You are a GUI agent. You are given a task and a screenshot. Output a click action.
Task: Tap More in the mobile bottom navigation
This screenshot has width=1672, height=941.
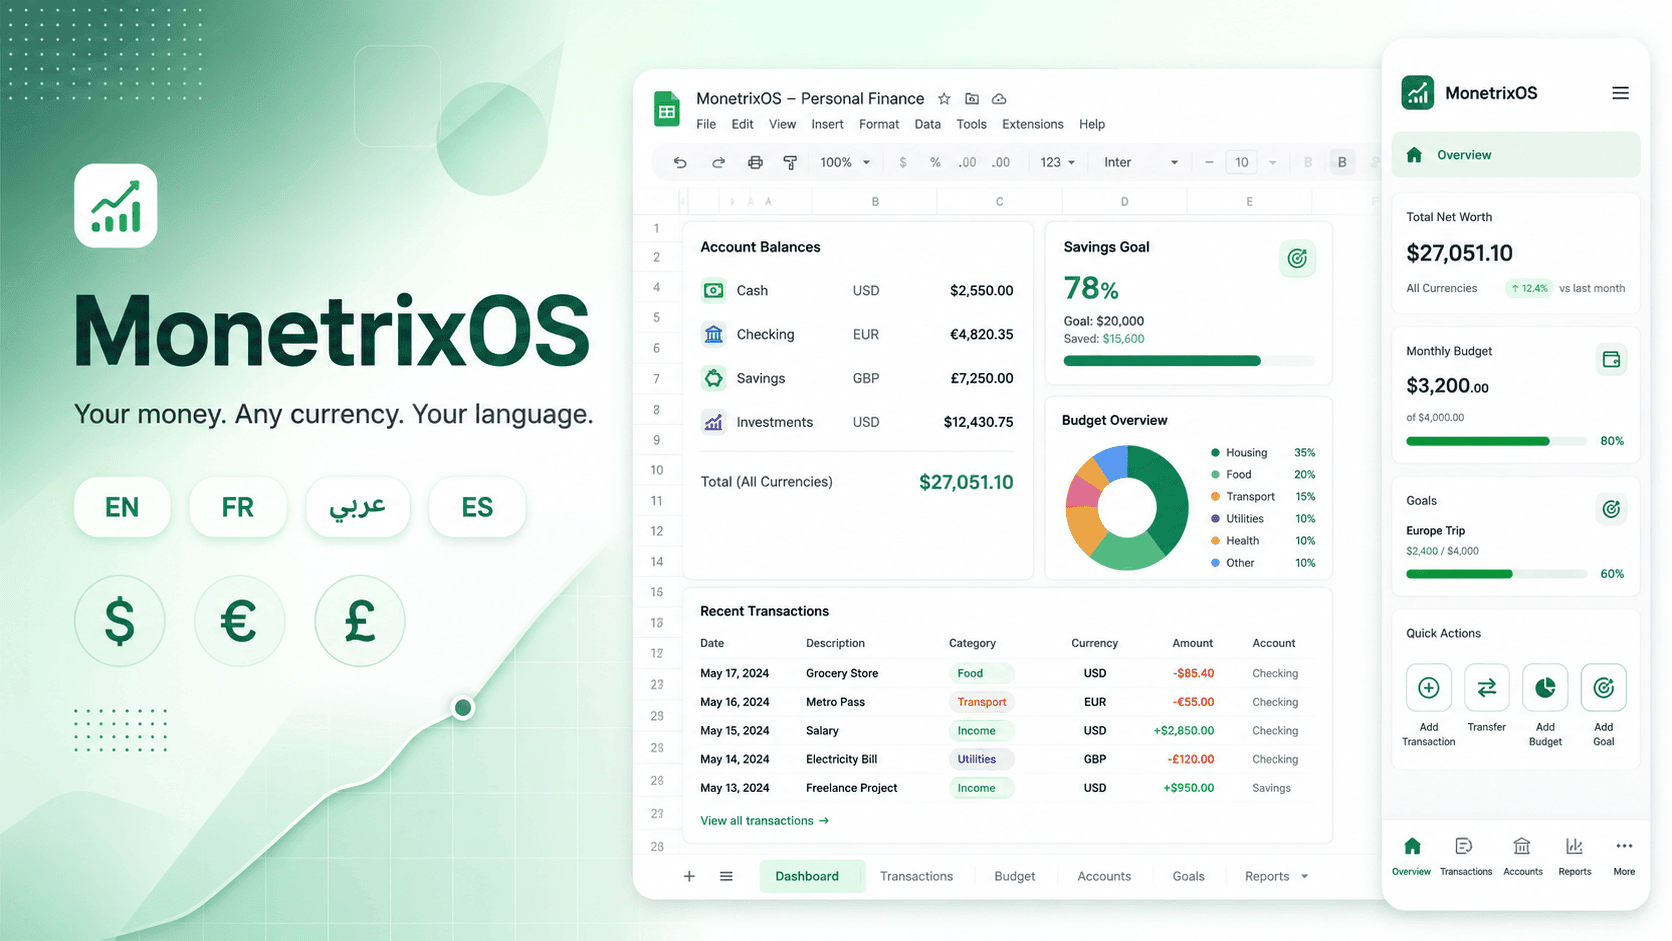1624,856
